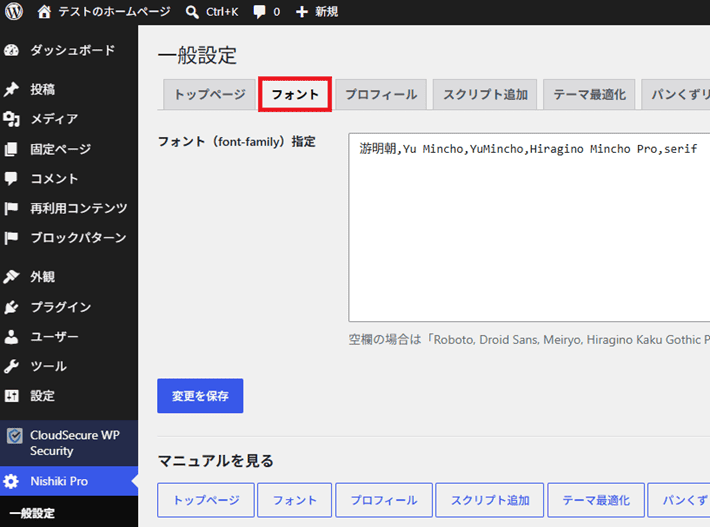Click the ツール wrench icon
This screenshot has width=710, height=527.
[x=11, y=366]
